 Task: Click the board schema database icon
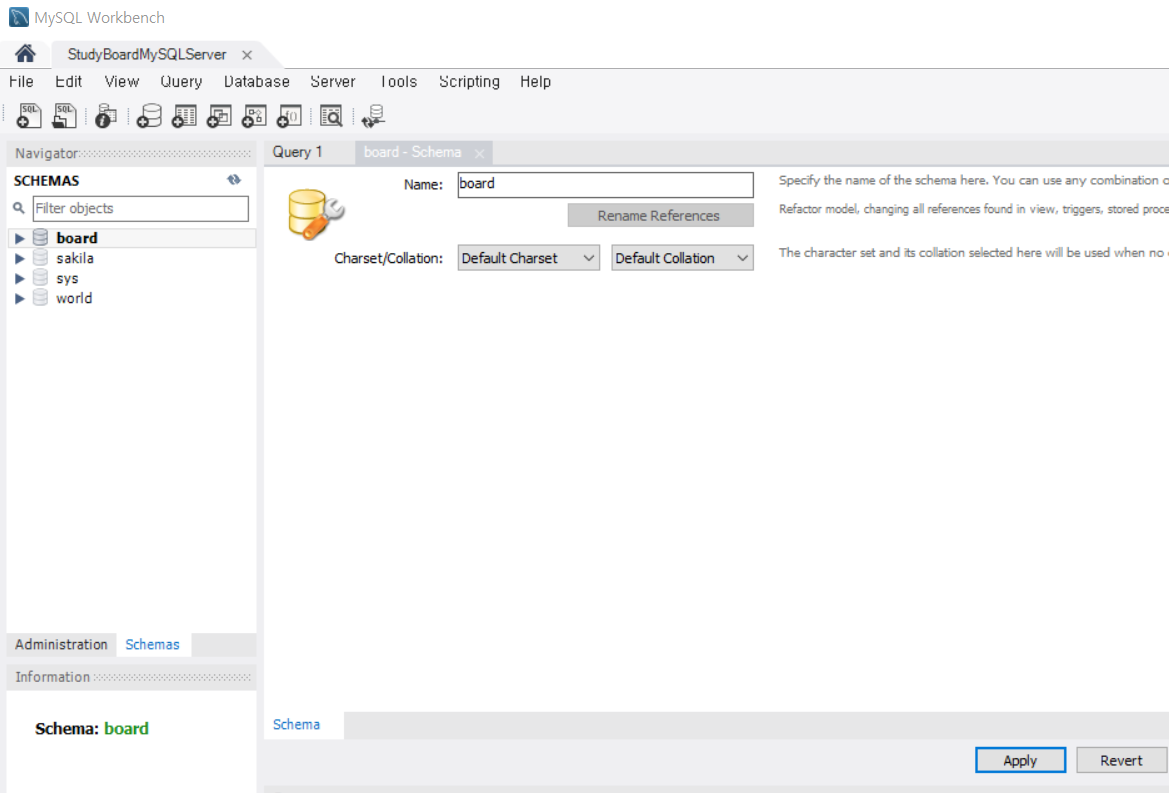click(x=41, y=238)
